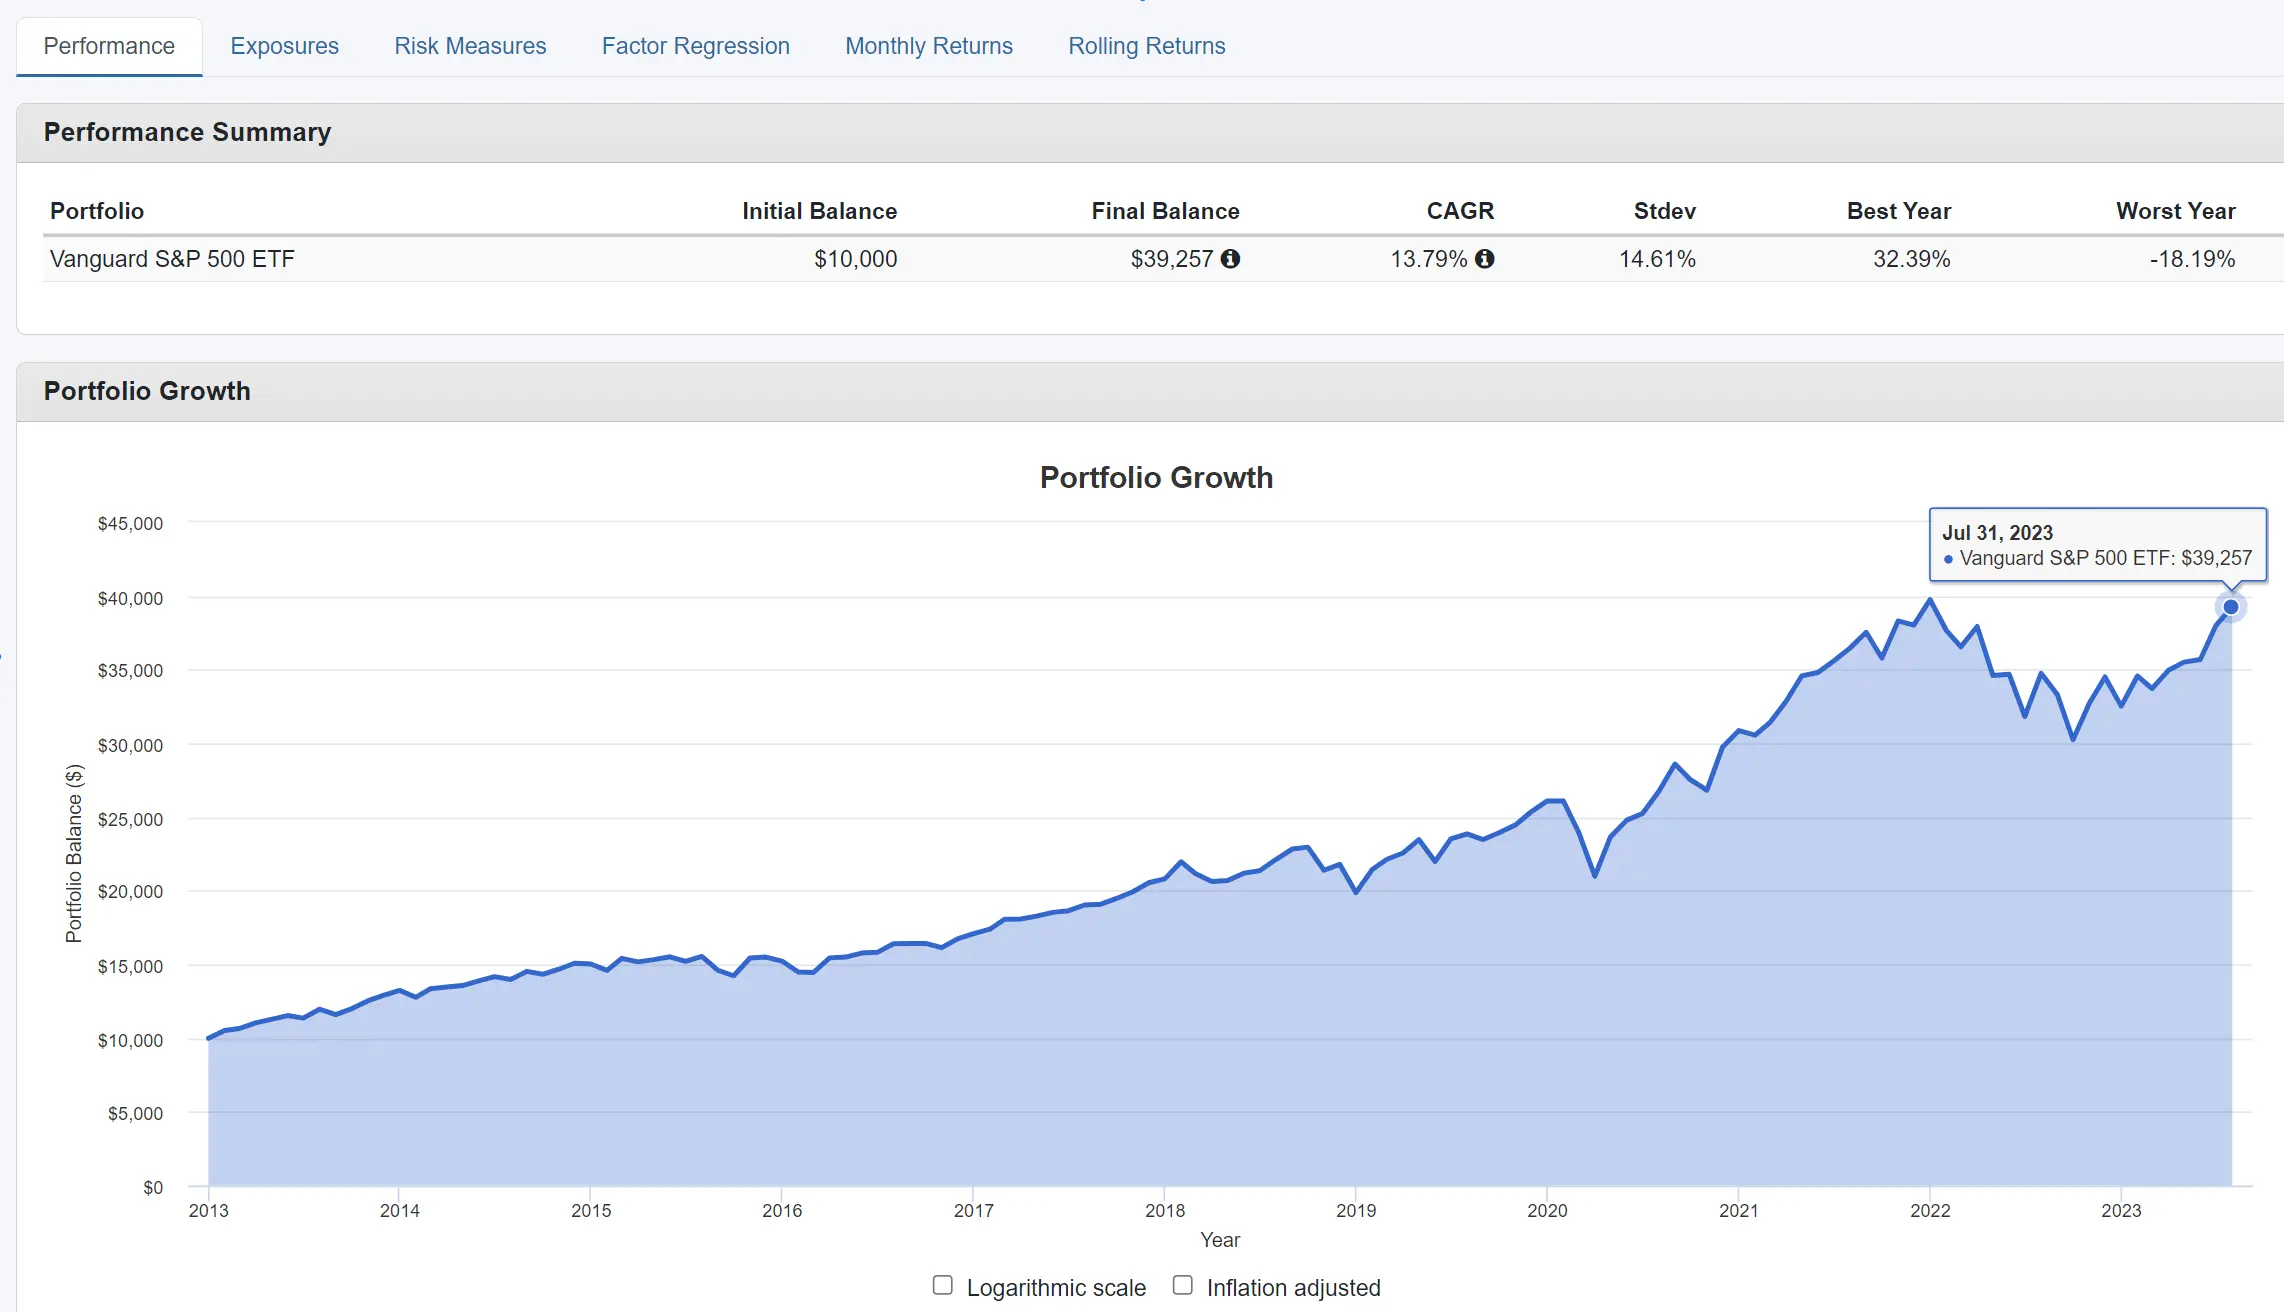Switch to the Exposures tab
This screenshot has height=1312, width=2284.
tap(284, 46)
